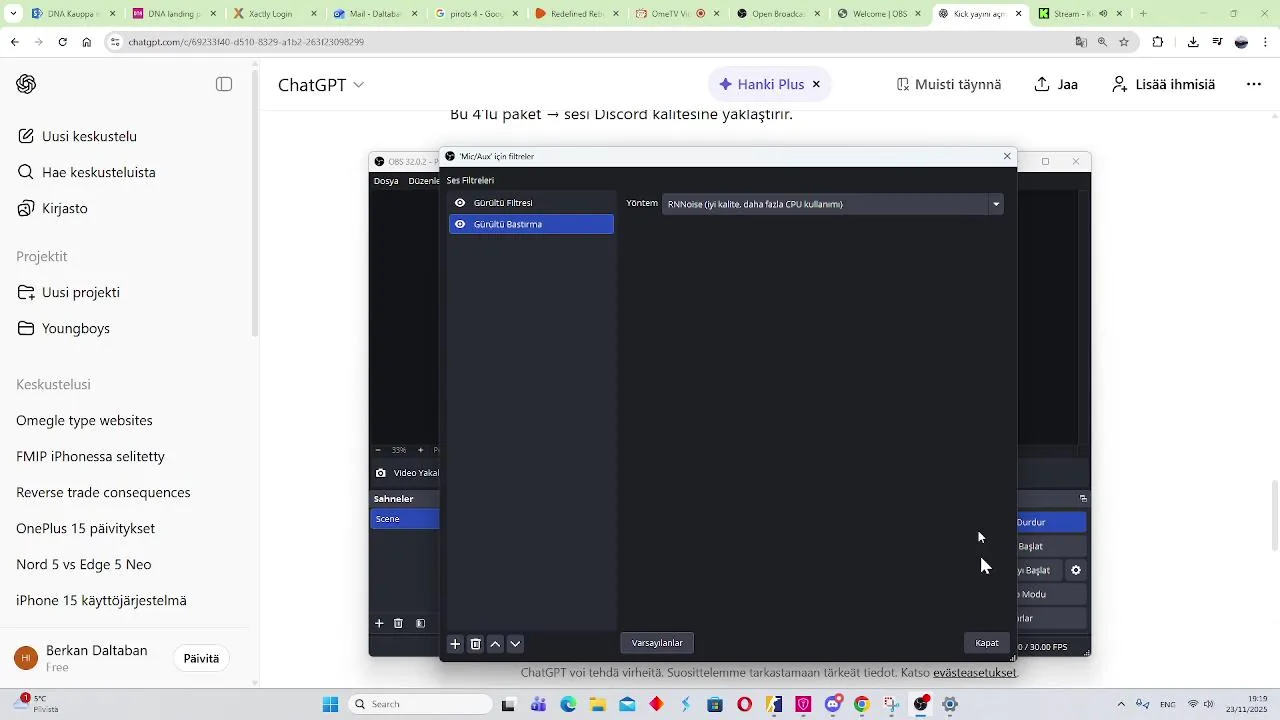Screen dimensions: 1280x720
Task: Expand the ChatGPT model selector dropdown
Action: click(320, 85)
